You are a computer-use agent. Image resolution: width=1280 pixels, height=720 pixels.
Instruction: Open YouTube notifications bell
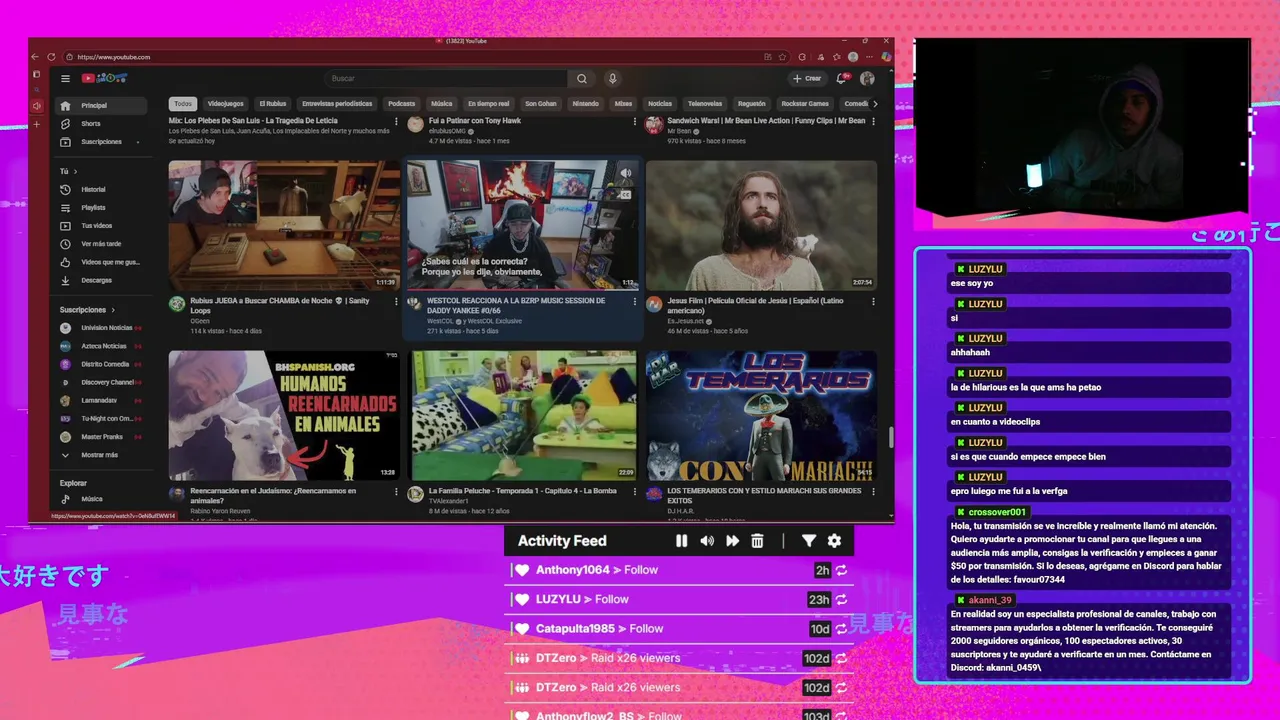click(x=842, y=78)
